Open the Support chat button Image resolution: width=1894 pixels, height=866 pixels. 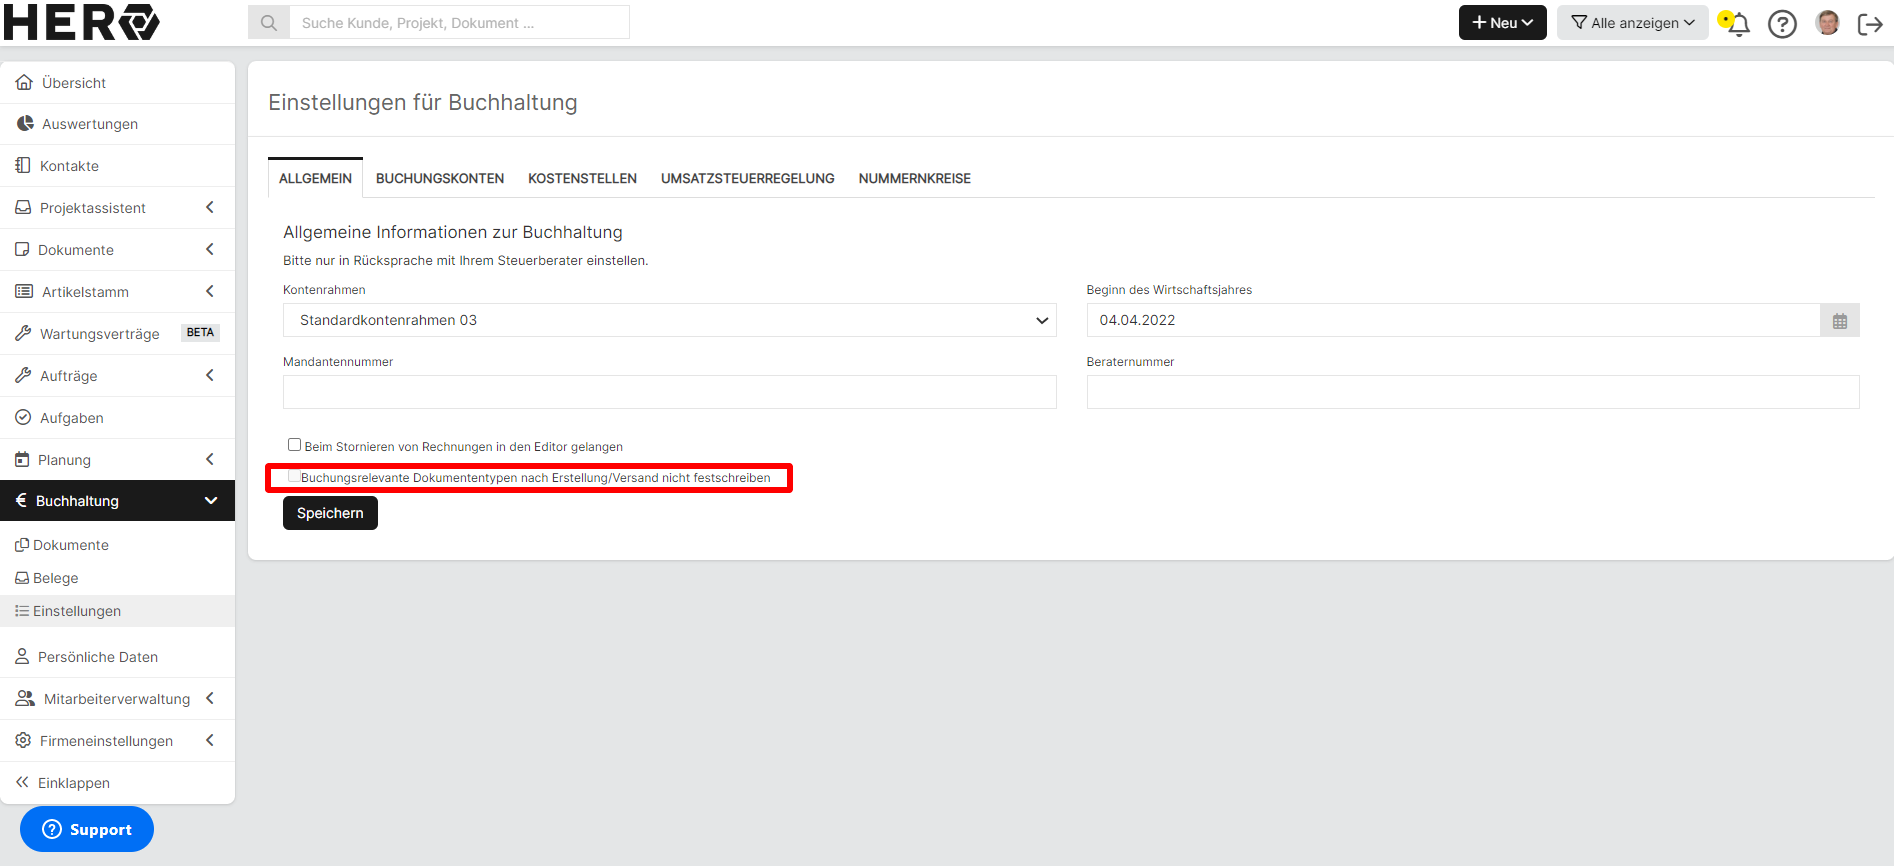(87, 829)
